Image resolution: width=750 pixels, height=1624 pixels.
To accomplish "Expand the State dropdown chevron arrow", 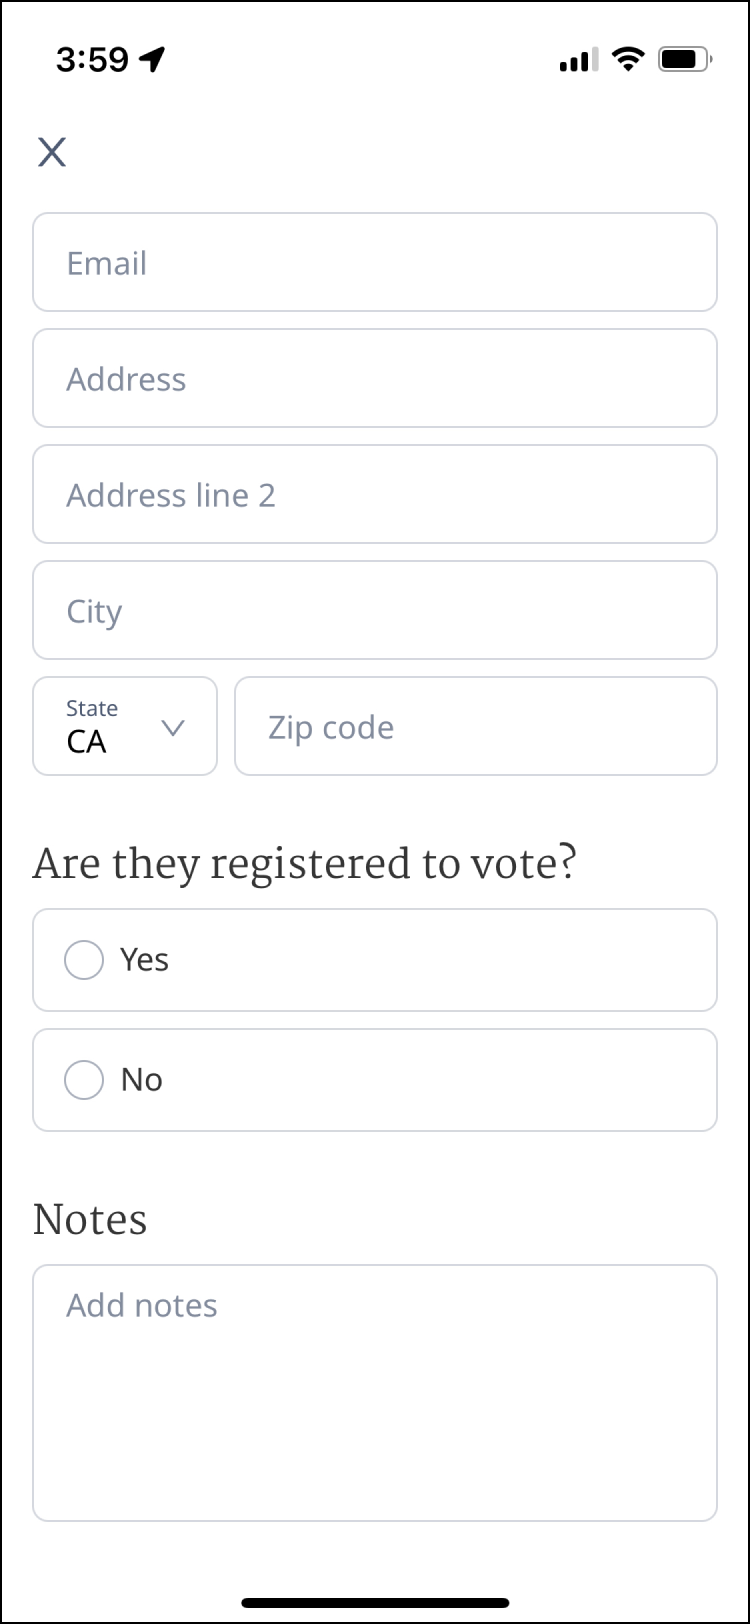I will [x=173, y=728].
